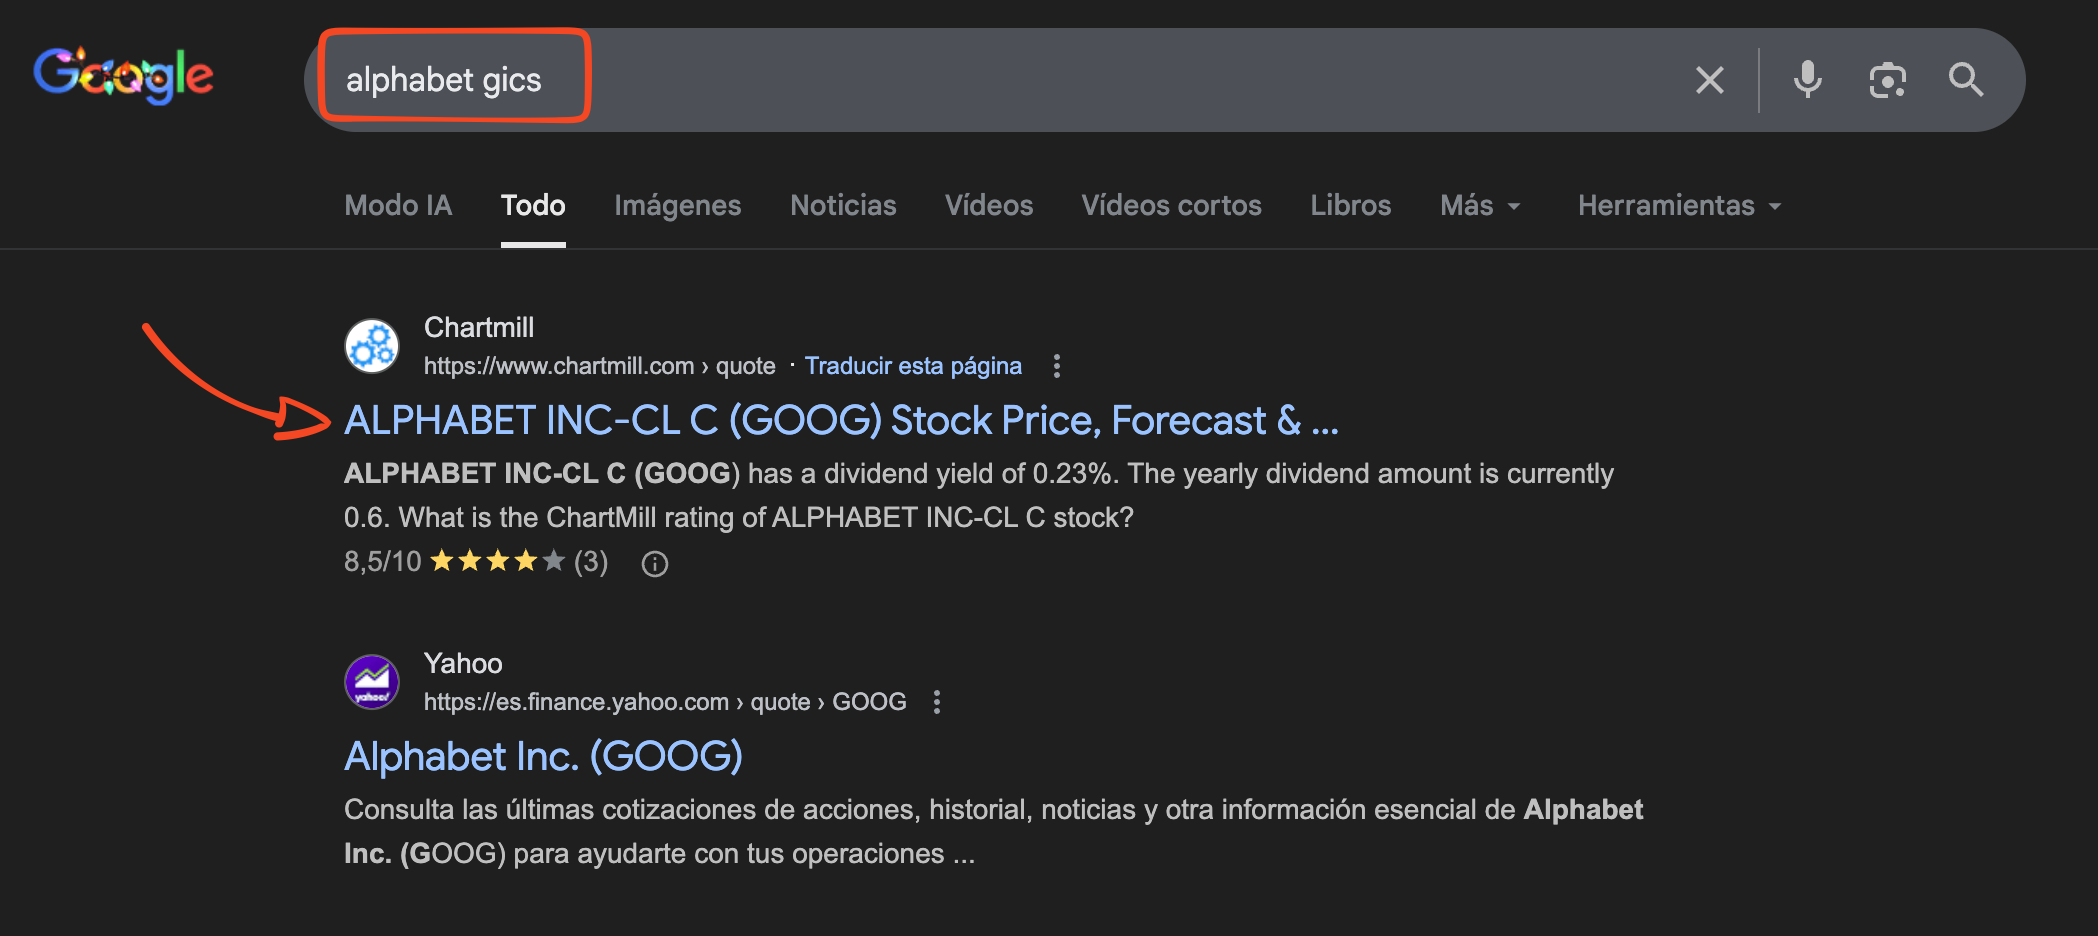Open ALPHABET INC-CL C (GOOG) Stock Price link
This screenshot has height=936, width=2098.
coord(840,421)
